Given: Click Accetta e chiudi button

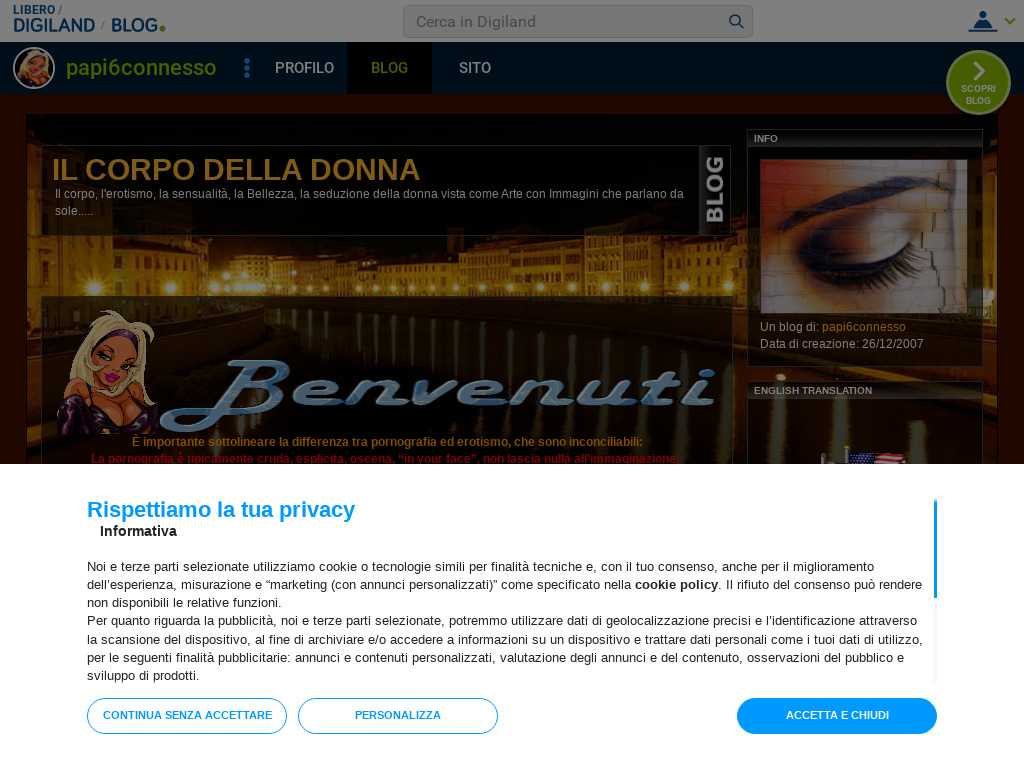Looking at the screenshot, I should 837,716.
